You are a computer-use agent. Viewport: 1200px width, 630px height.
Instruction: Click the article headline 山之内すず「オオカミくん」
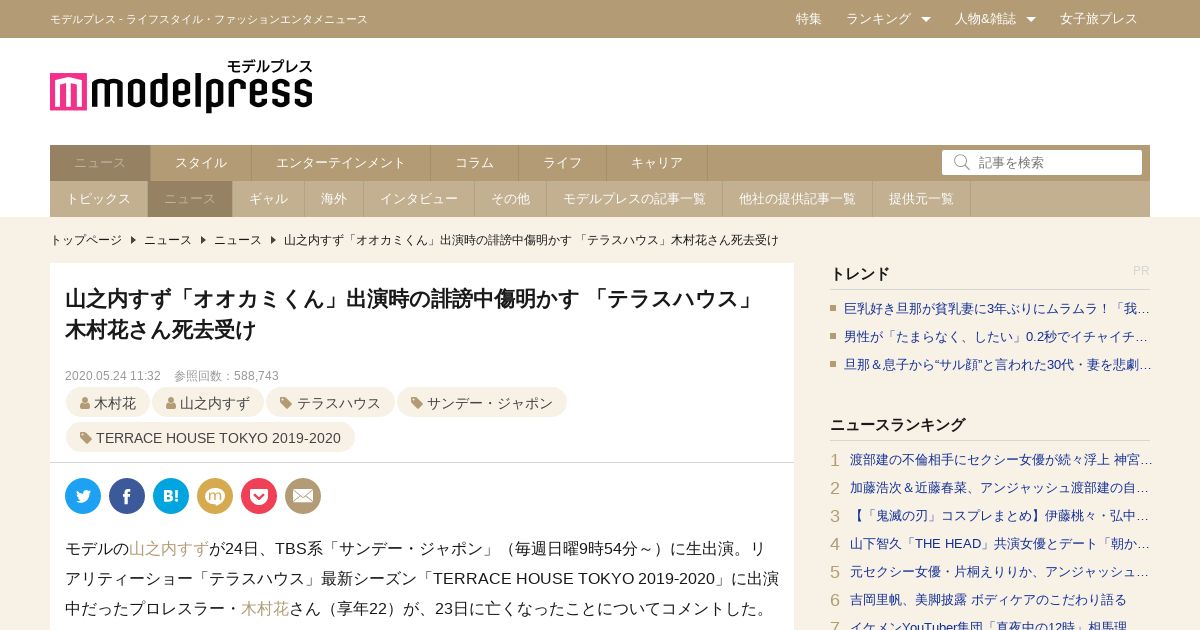[x=411, y=314]
